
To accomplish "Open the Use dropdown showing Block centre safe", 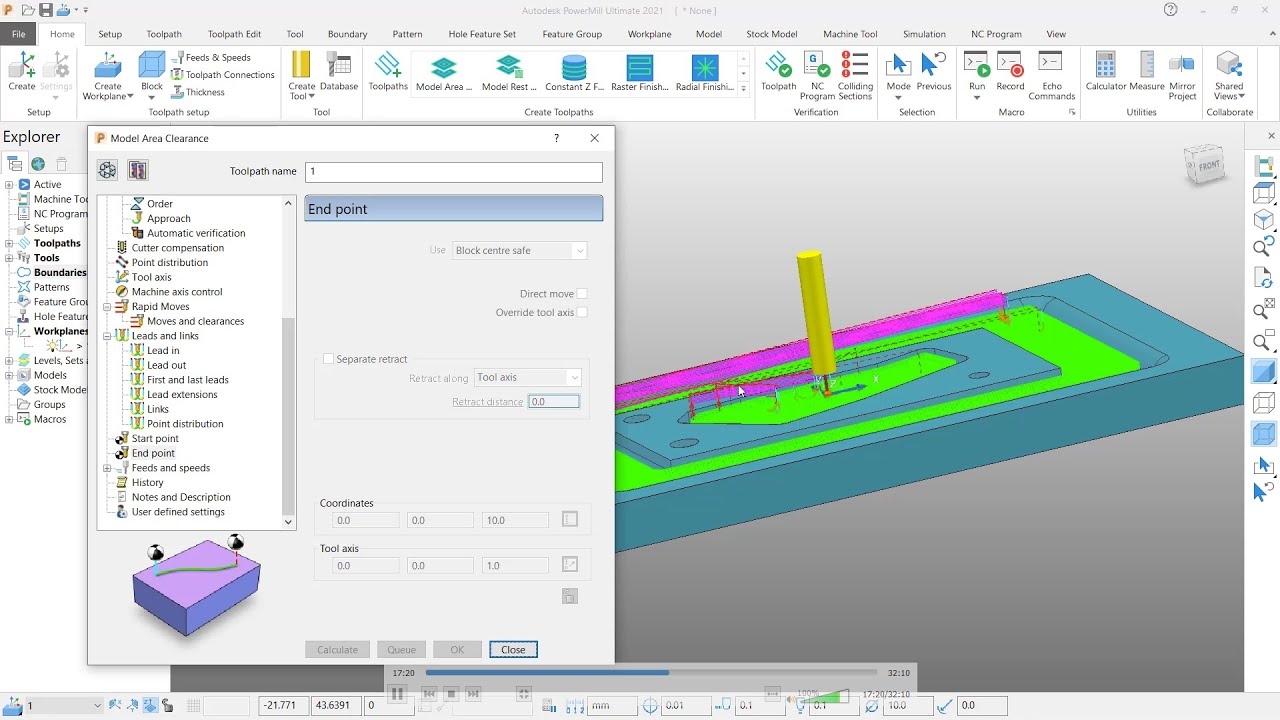I will click(x=519, y=251).
